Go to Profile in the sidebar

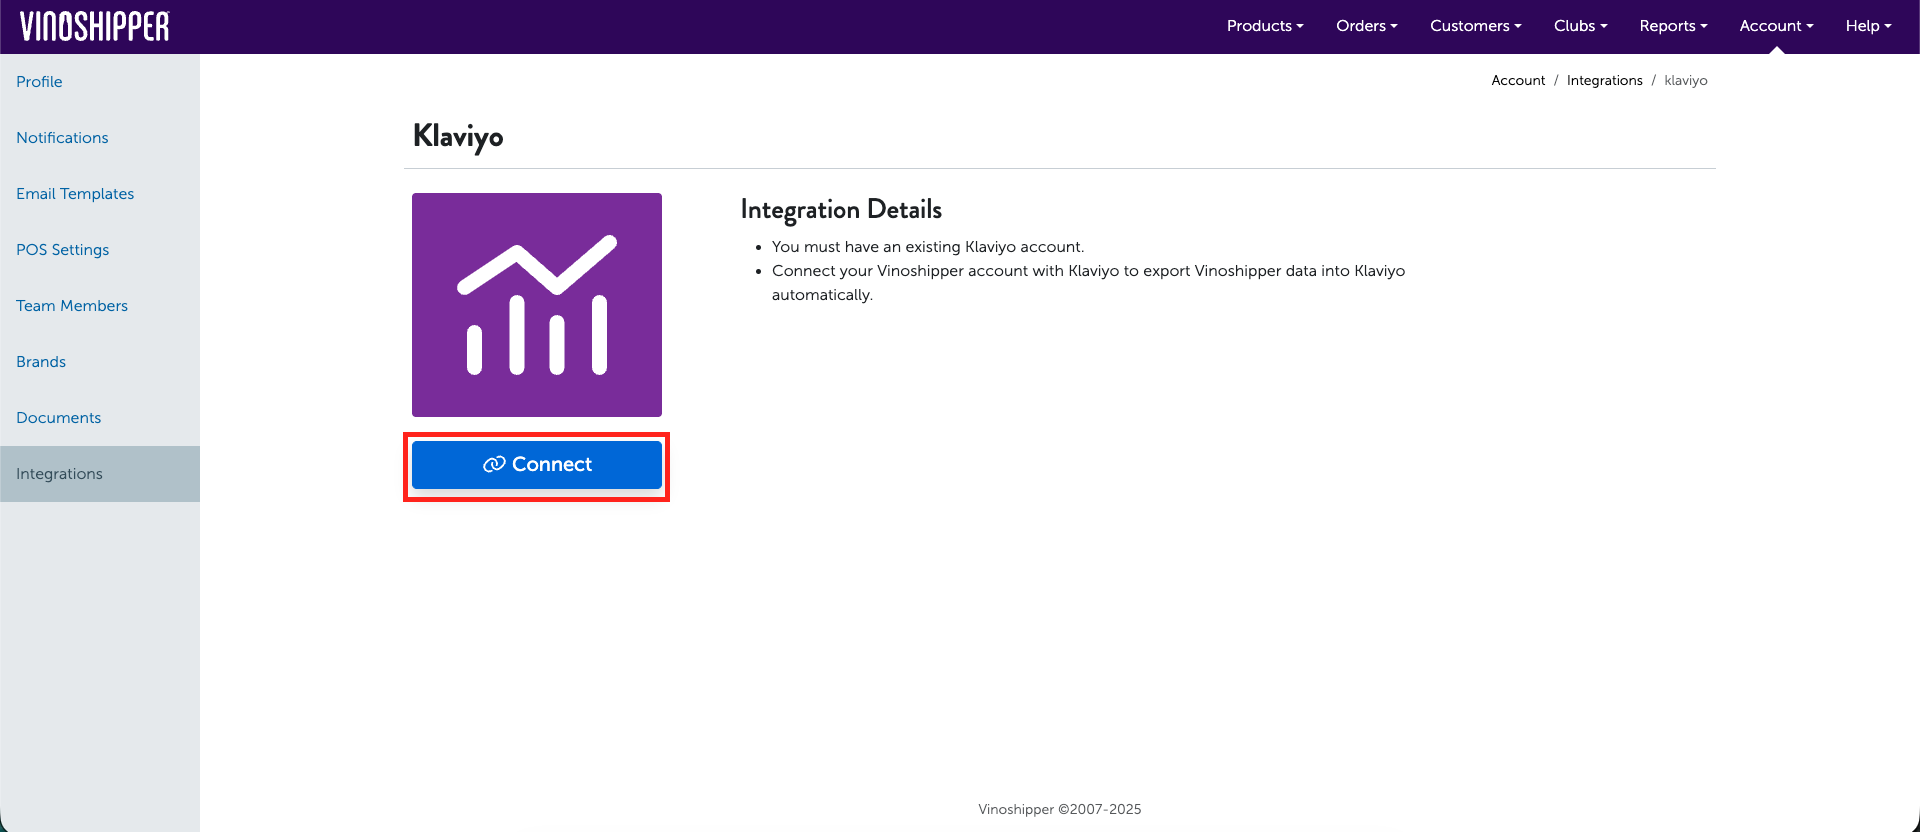click(x=100, y=82)
